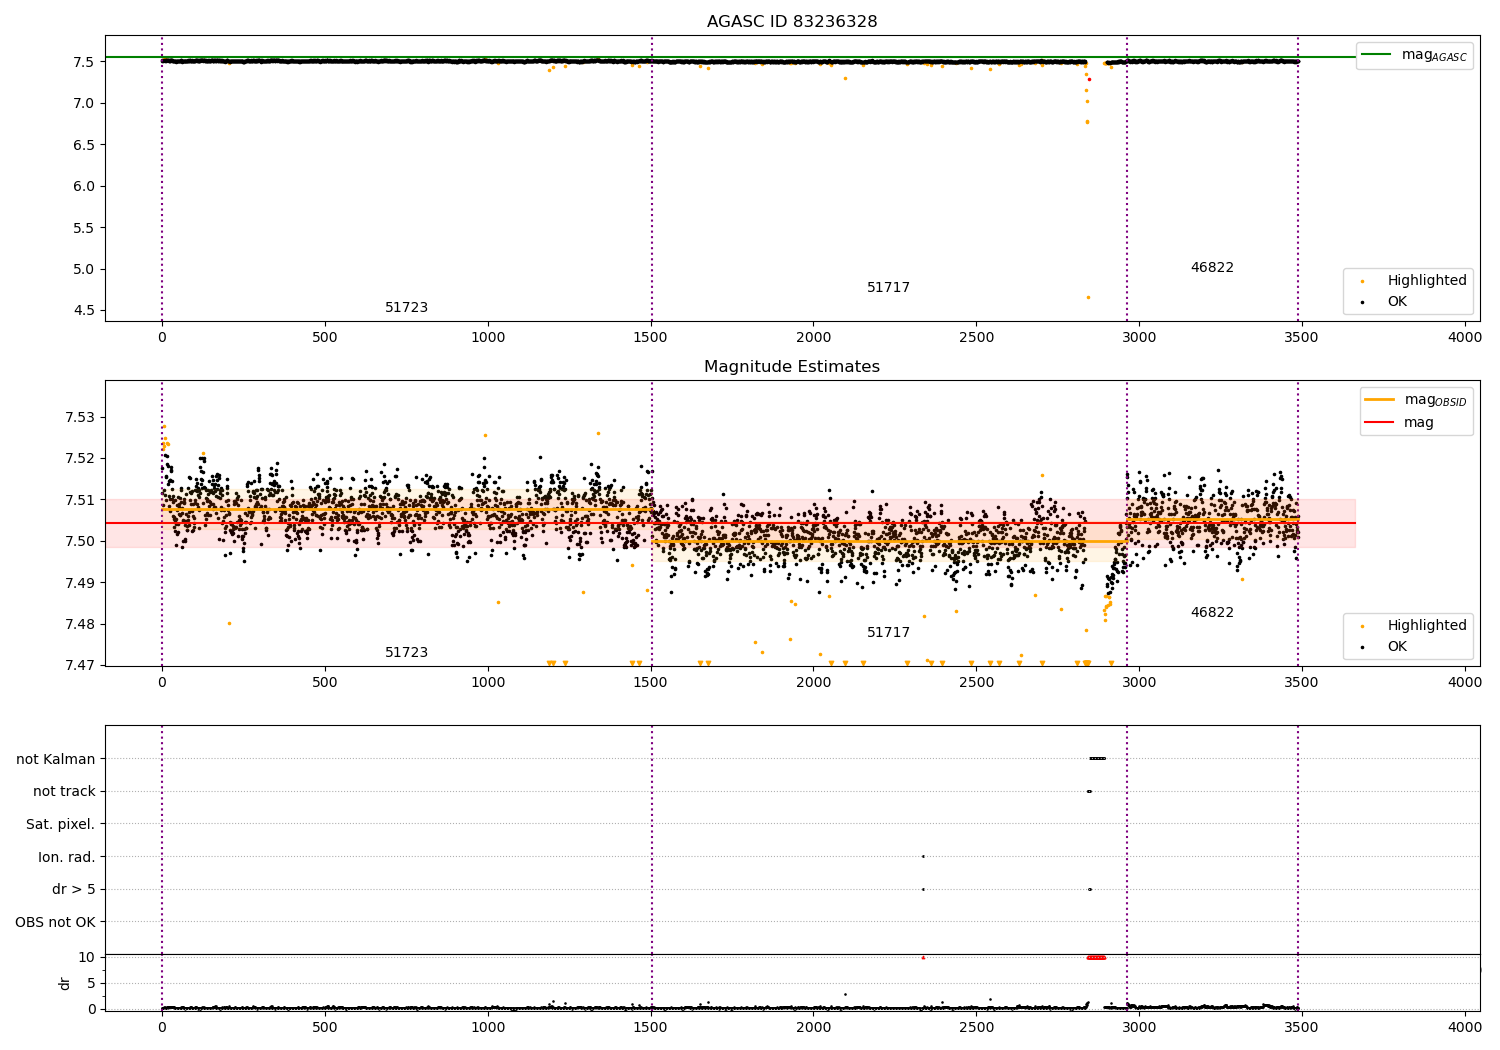The height and width of the screenshot is (1050, 1500).
Task: Click OBSID label 51723 in top plot
Action: [406, 308]
